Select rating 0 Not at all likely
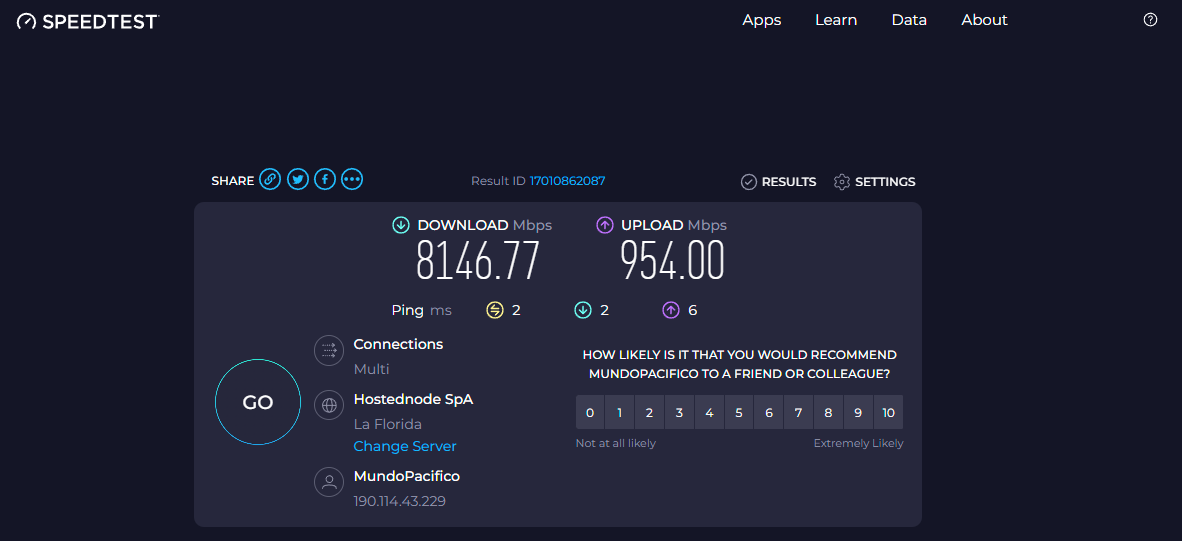 pyautogui.click(x=590, y=412)
